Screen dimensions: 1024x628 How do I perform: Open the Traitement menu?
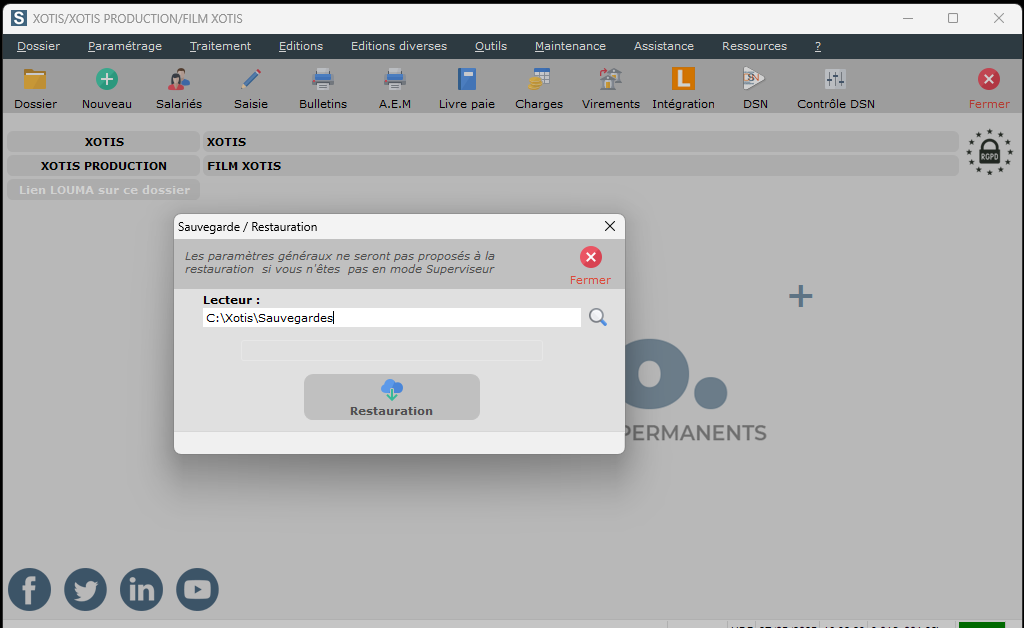[x=220, y=46]
